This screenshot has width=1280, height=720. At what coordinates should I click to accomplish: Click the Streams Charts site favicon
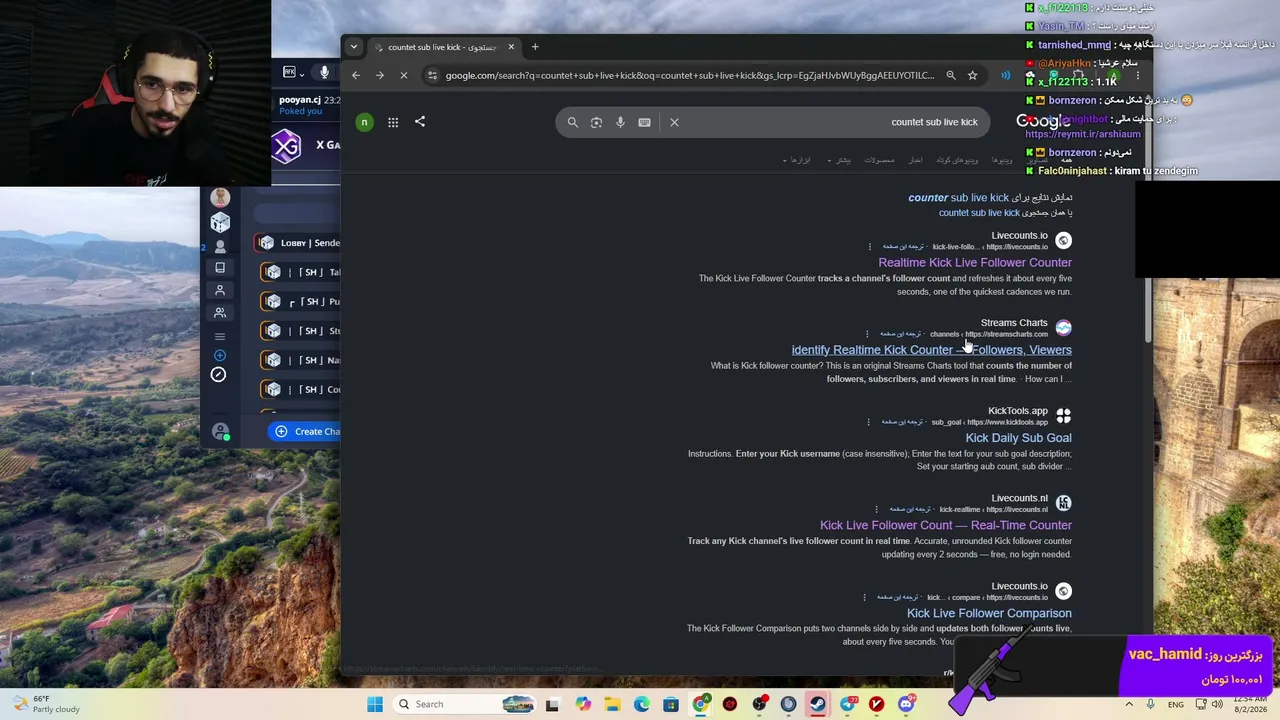tap(1063, 328)
